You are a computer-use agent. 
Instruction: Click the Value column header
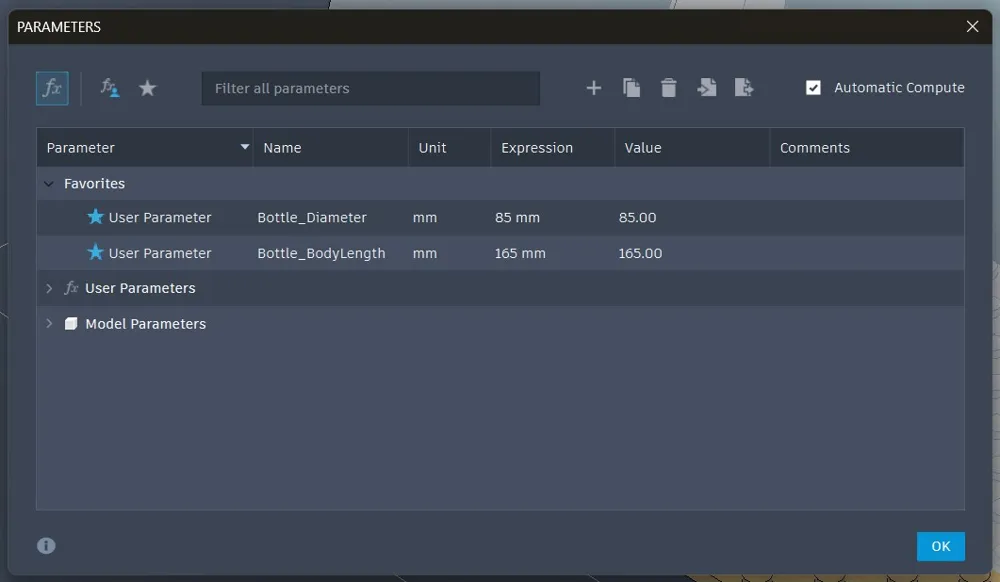(692, 148)
